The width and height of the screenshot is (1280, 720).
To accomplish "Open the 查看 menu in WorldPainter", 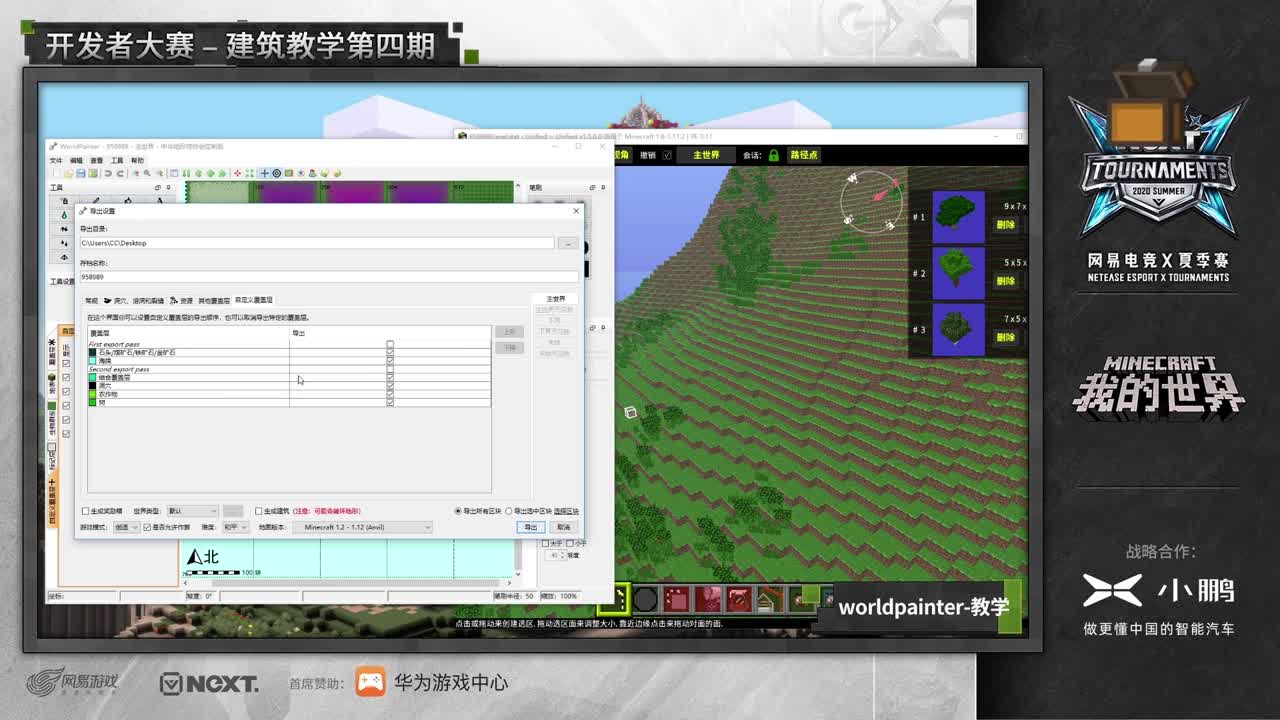I will tap(97, 160).
